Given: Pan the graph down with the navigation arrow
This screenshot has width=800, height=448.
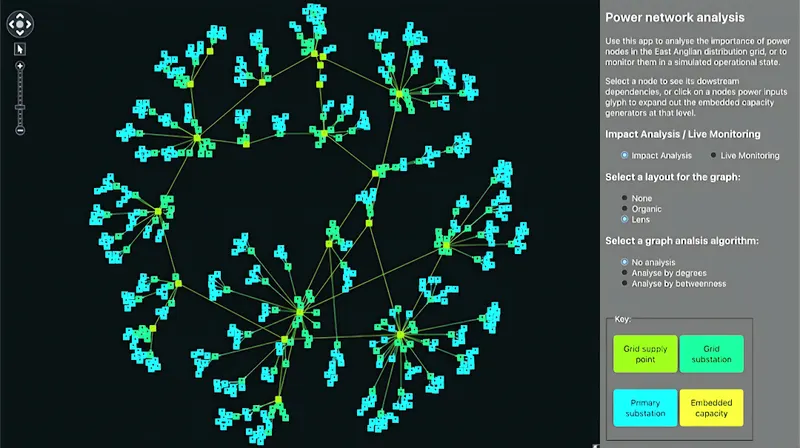Looking at the screenshot, I should [20, 33].
